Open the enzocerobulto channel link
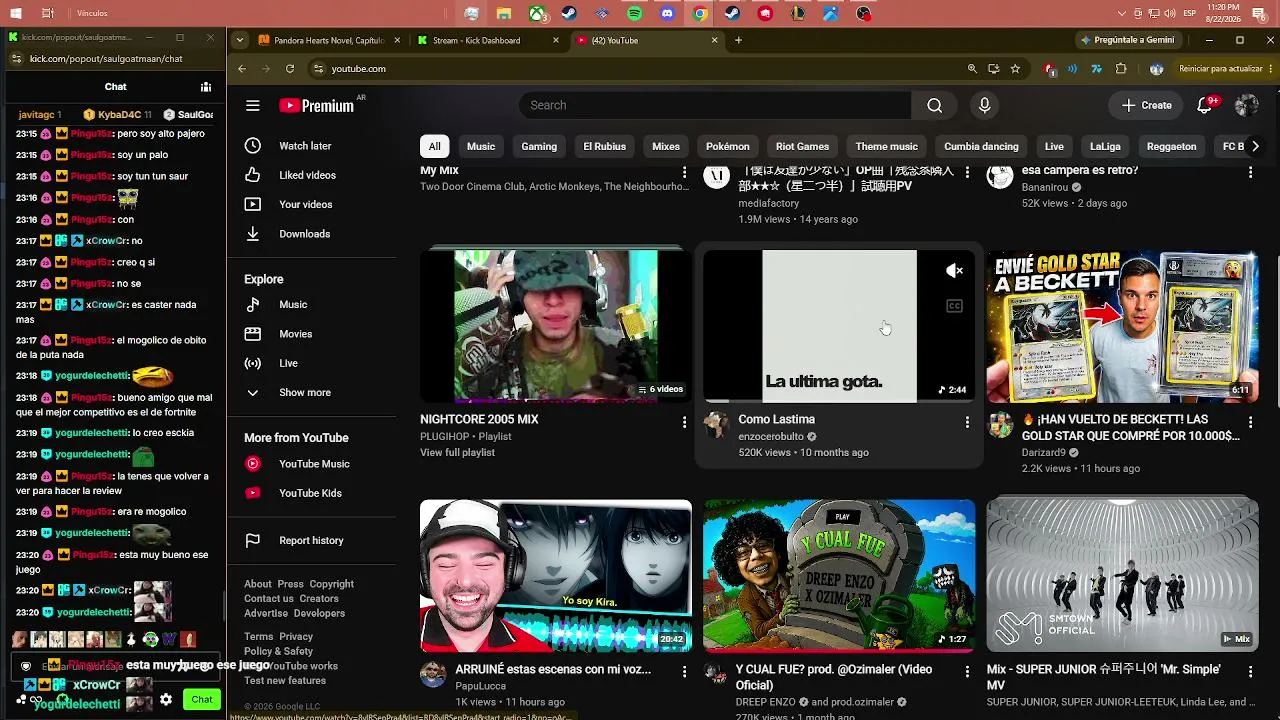The height and width of the screenshot is (720, 1280). (771, 436)
